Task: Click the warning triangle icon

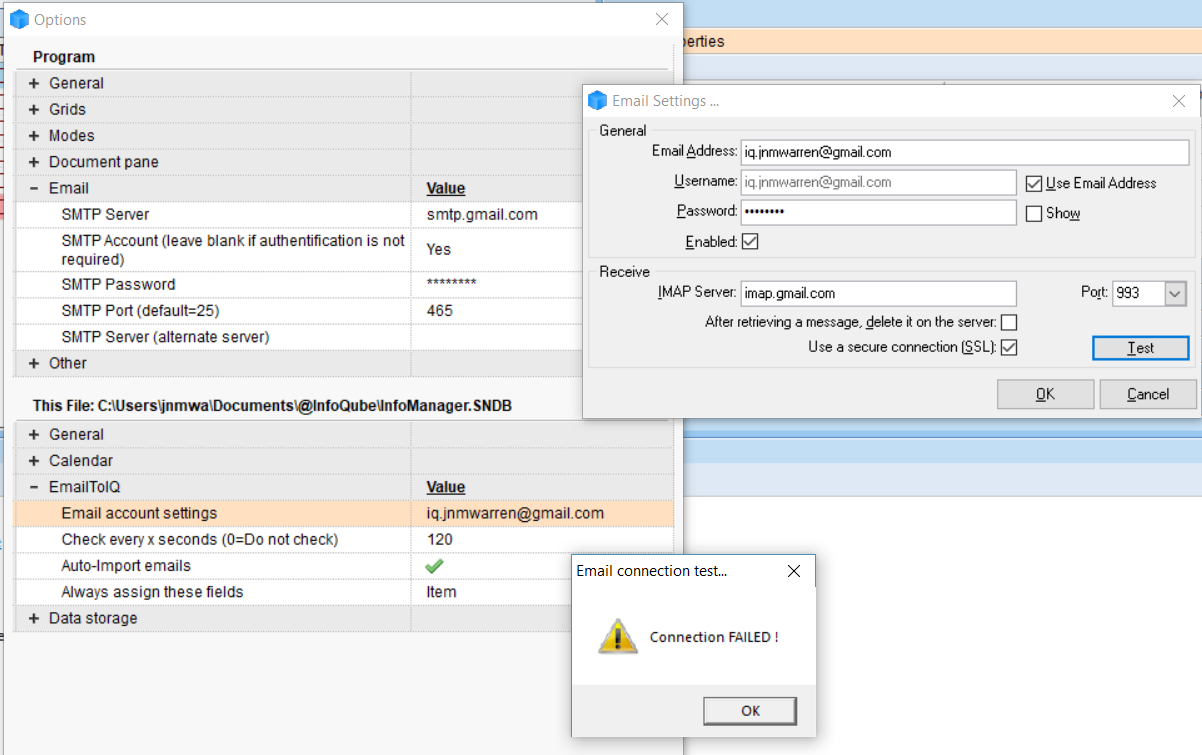Action: [x=617, y=636]
